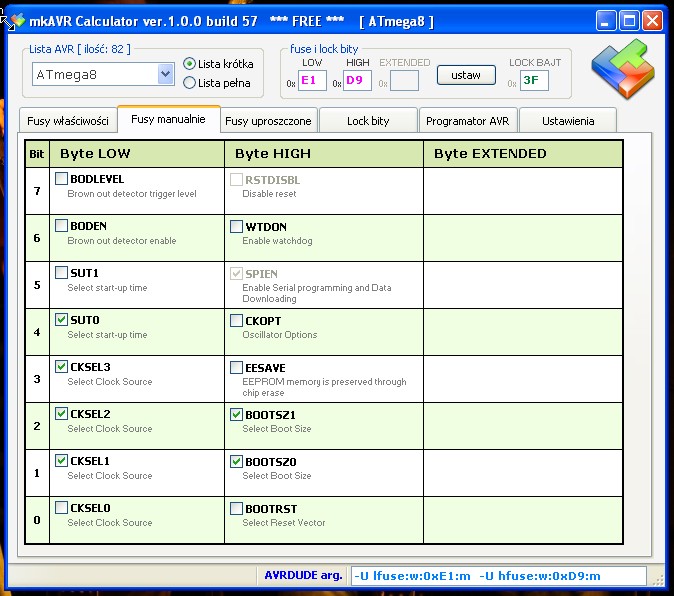This screenshot has width=674, height=596.
Task: Minimize the mkAVR Calculator window
Action: coord(606,20)
